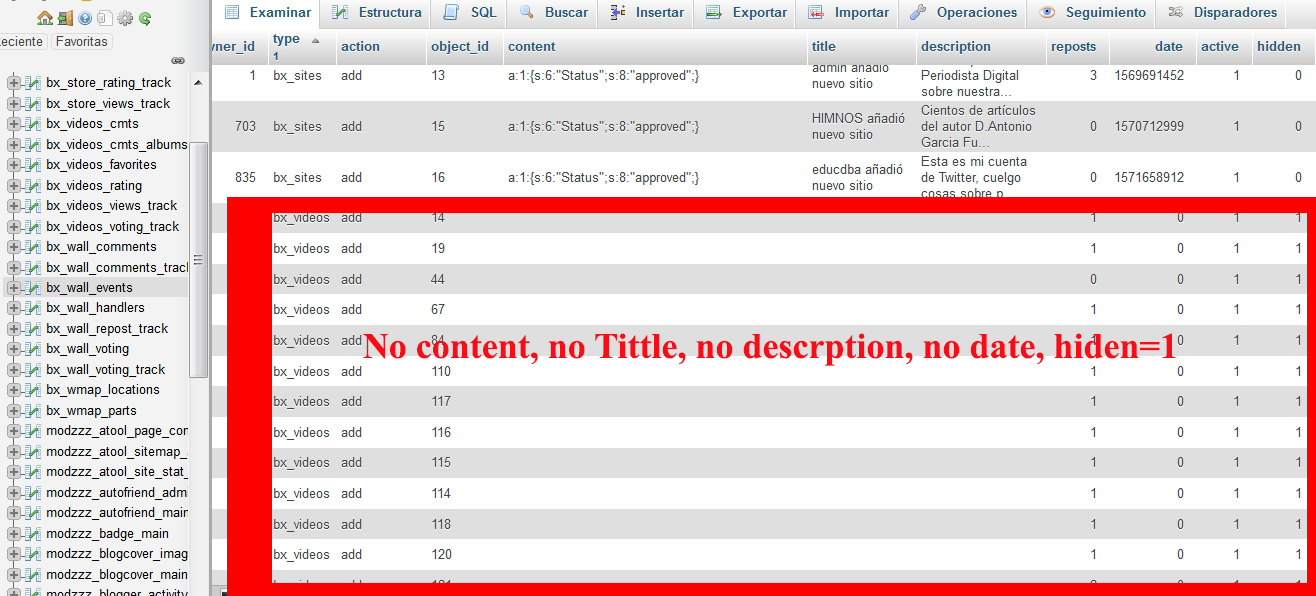
Task: Open the MySQL documentation pages icon
Action: point(104,18)
